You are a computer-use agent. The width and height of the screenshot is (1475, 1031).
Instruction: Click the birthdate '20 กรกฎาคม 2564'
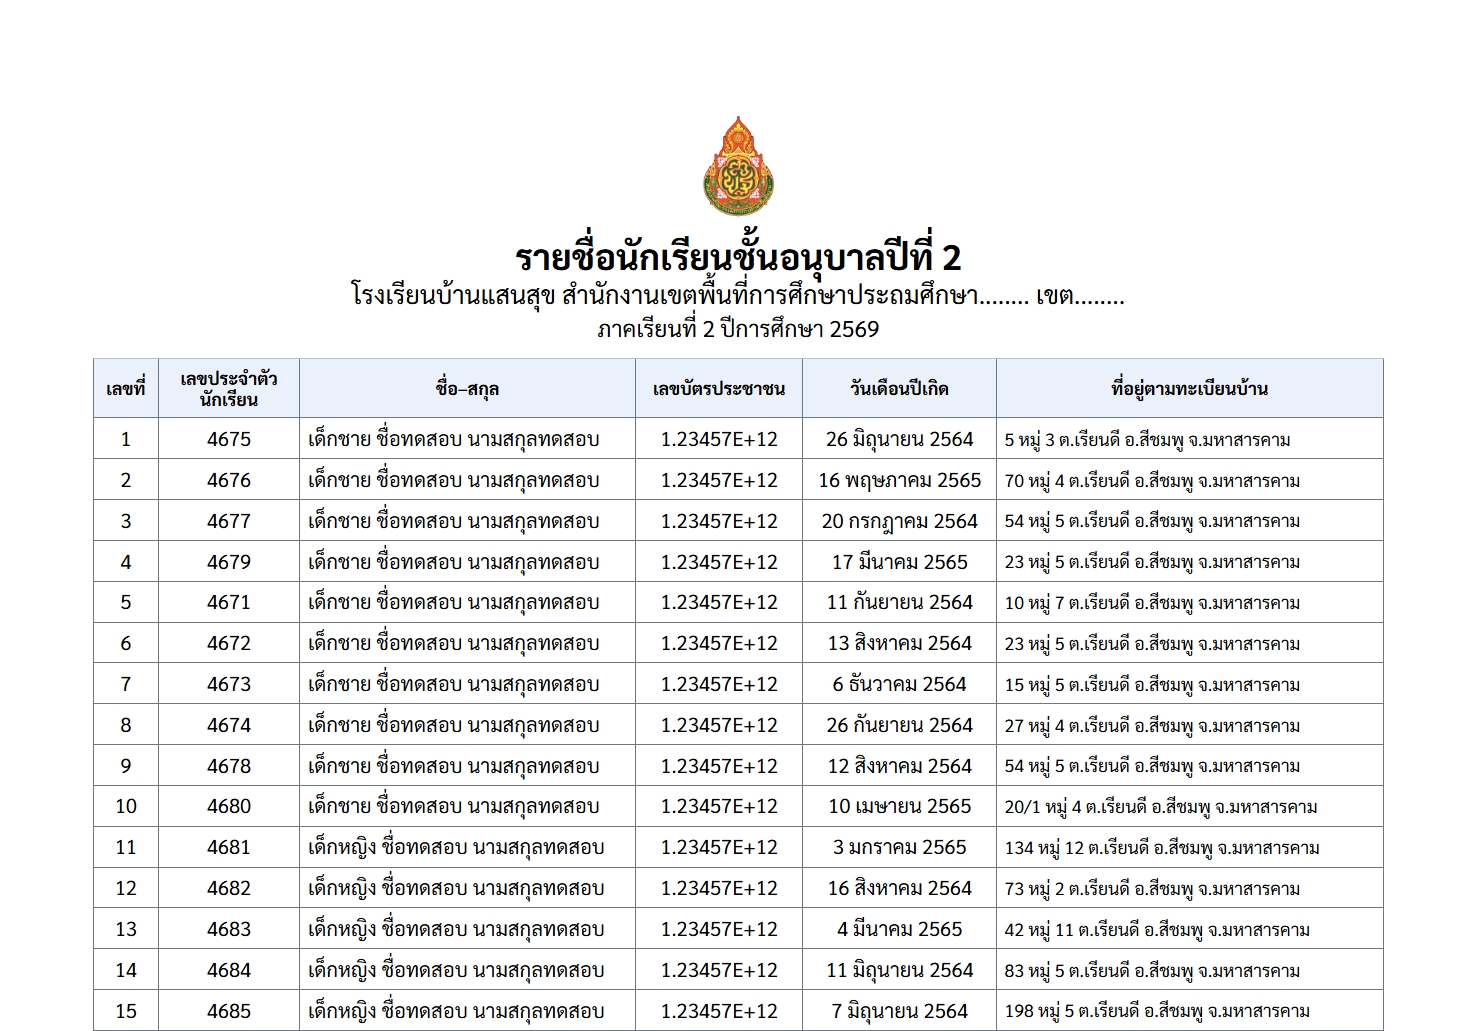pyautogui.click(x=899, y=521)
